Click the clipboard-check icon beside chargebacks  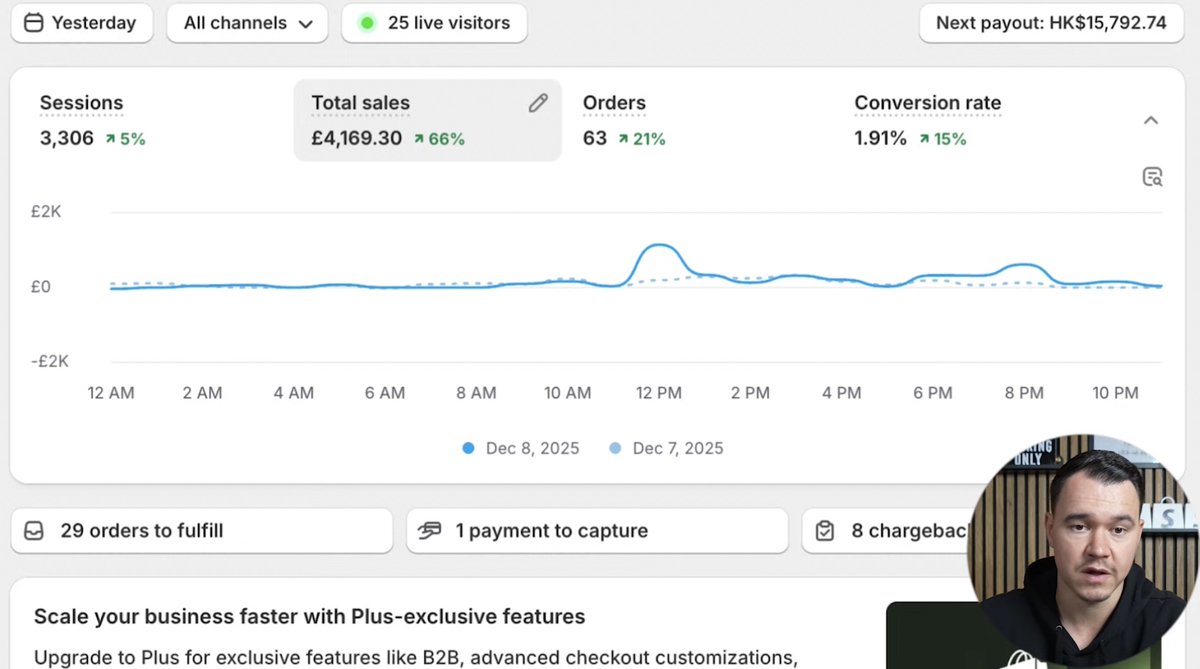(824, 530)
